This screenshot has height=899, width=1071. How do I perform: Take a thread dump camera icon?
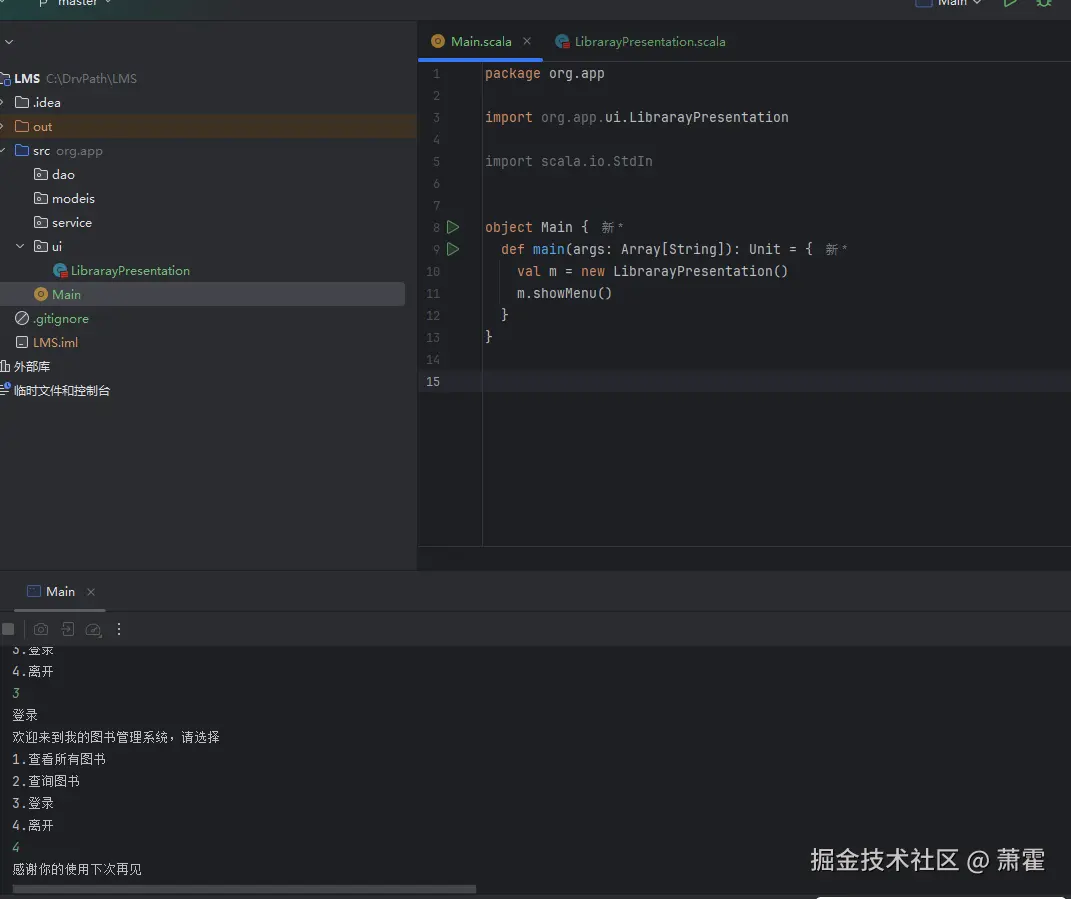tap(41, 629)
